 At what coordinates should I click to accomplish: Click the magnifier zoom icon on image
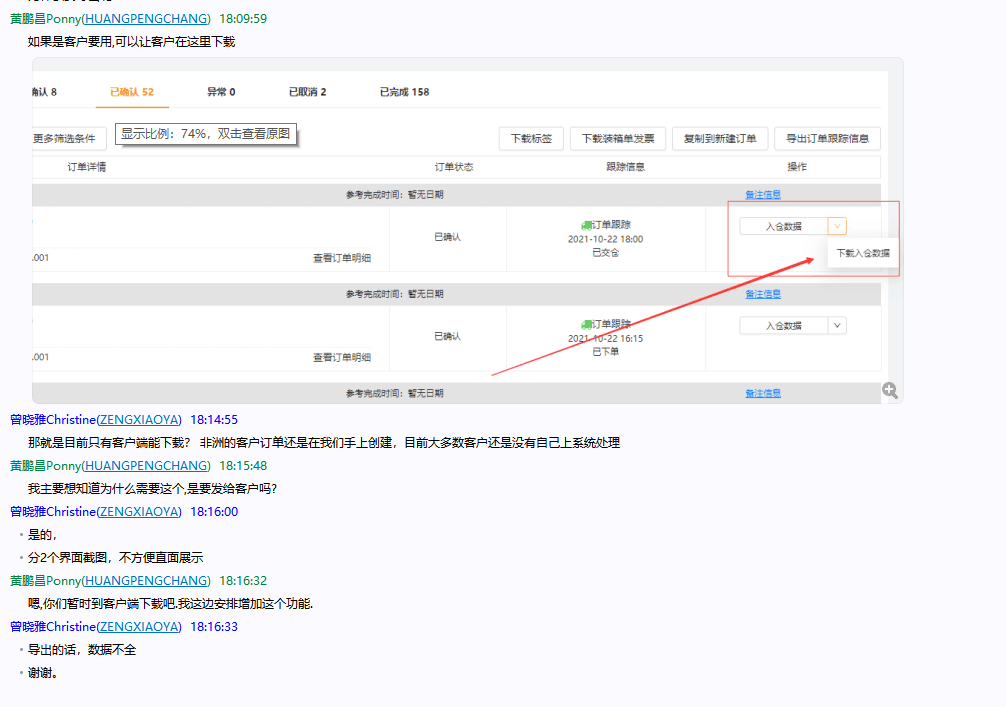click(890, 391)
